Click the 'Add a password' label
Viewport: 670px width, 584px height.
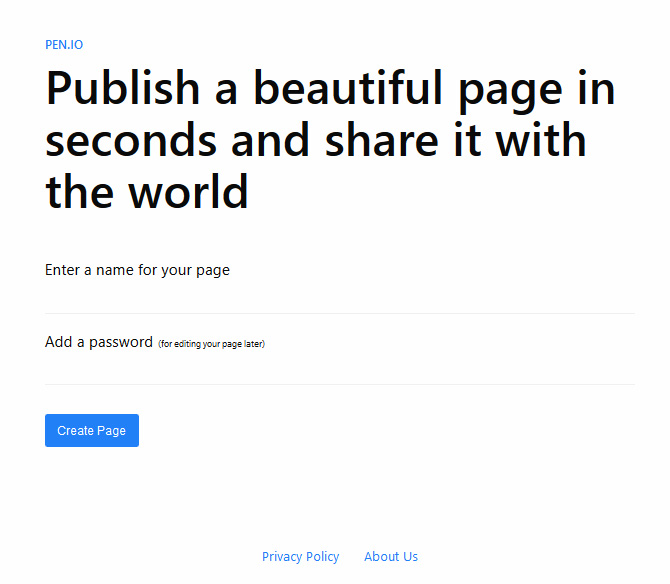coord(99,342)
